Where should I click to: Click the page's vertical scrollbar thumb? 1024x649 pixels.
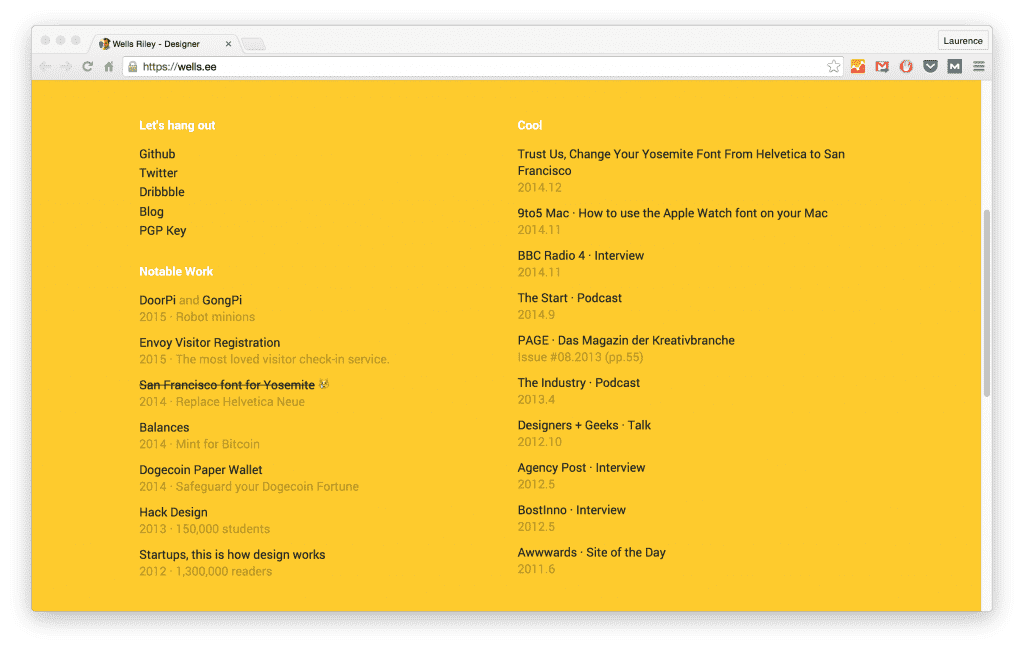click(x=987, y=303)
